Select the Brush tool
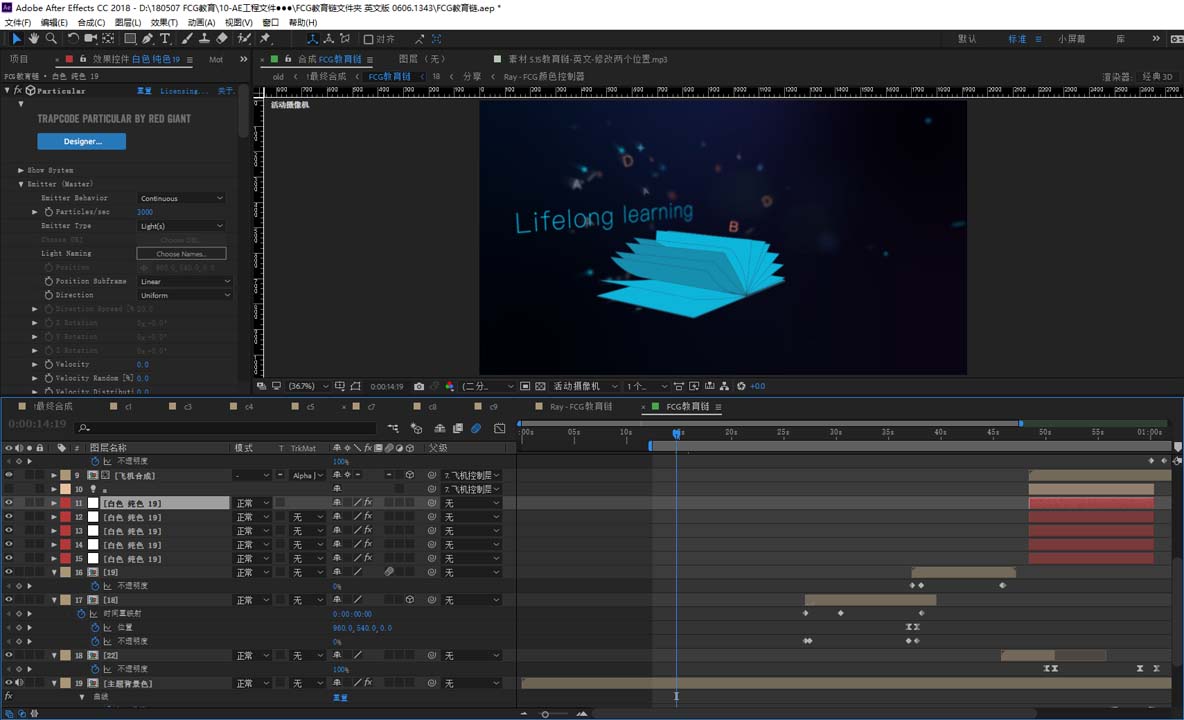Screen dimensions: 1184x720 (x=187, y=39)
